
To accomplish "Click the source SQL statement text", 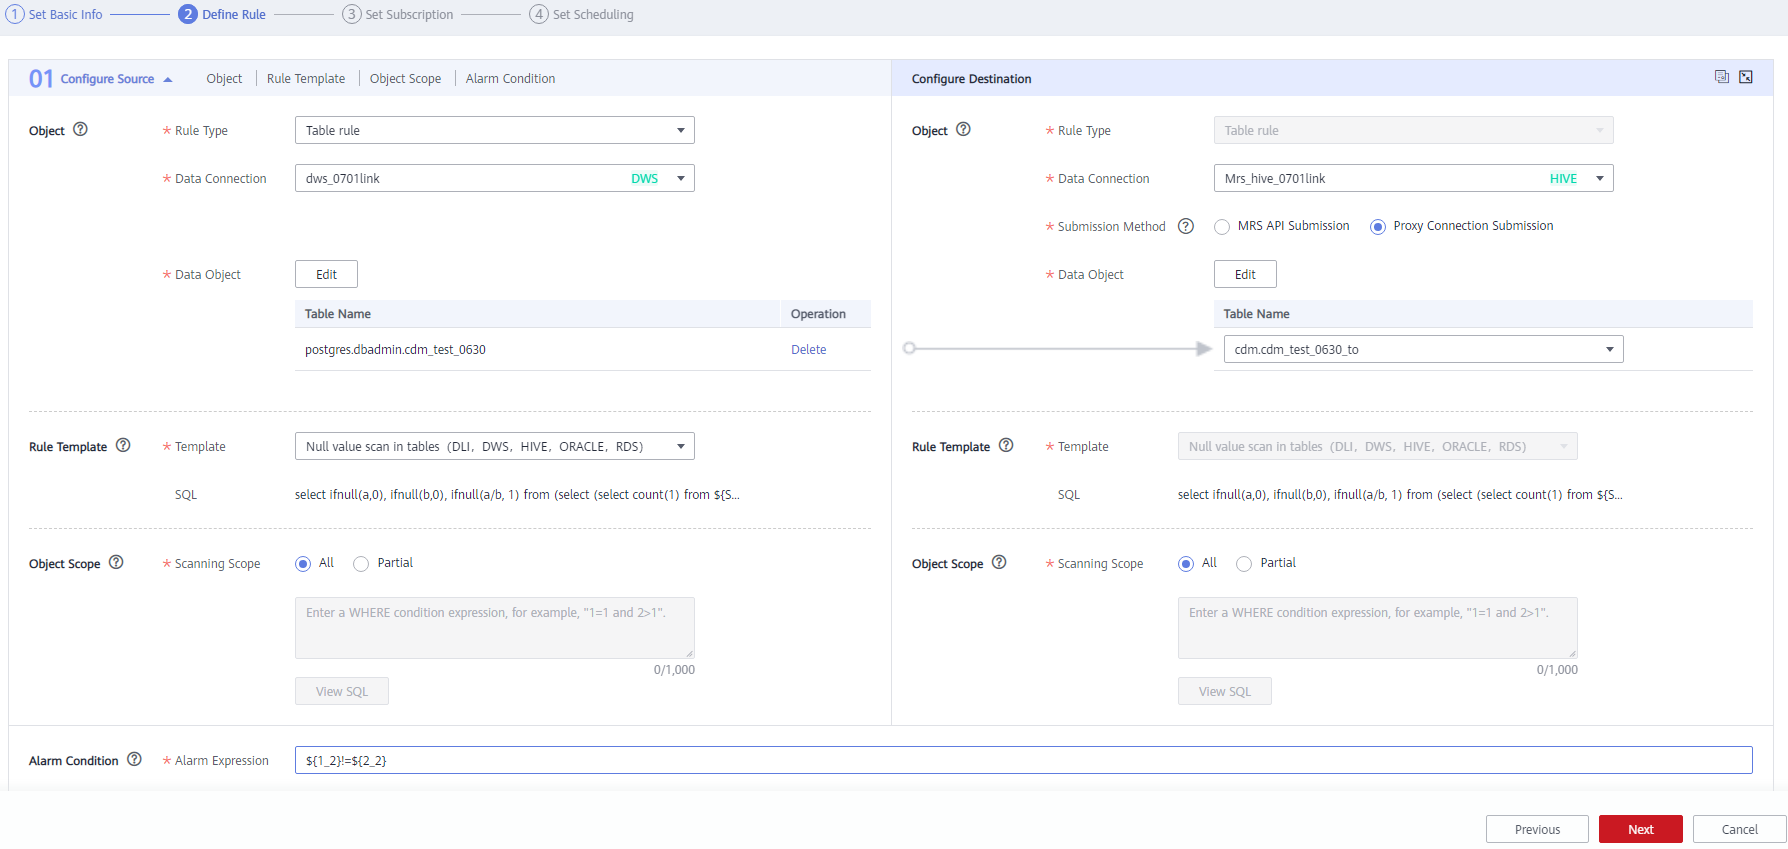I will click(x=517, y=494).
